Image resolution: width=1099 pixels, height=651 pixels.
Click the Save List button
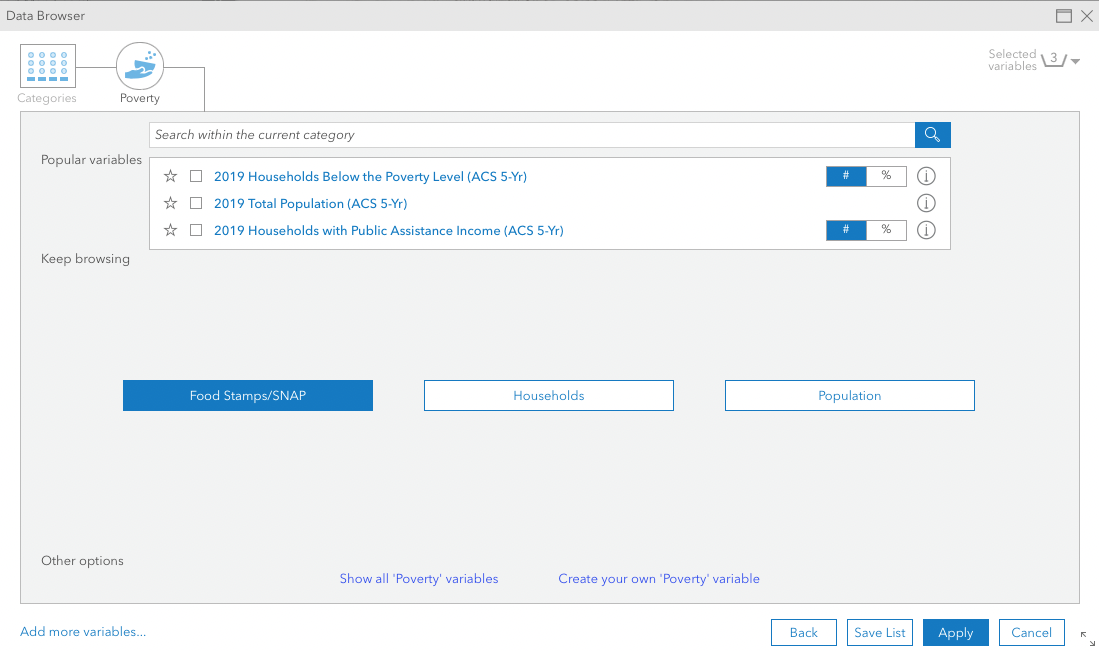click(880, 632)
